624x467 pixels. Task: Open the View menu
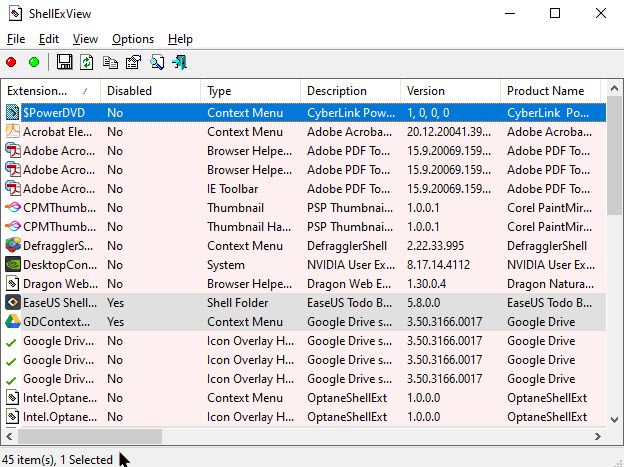[x=85, y=39]
